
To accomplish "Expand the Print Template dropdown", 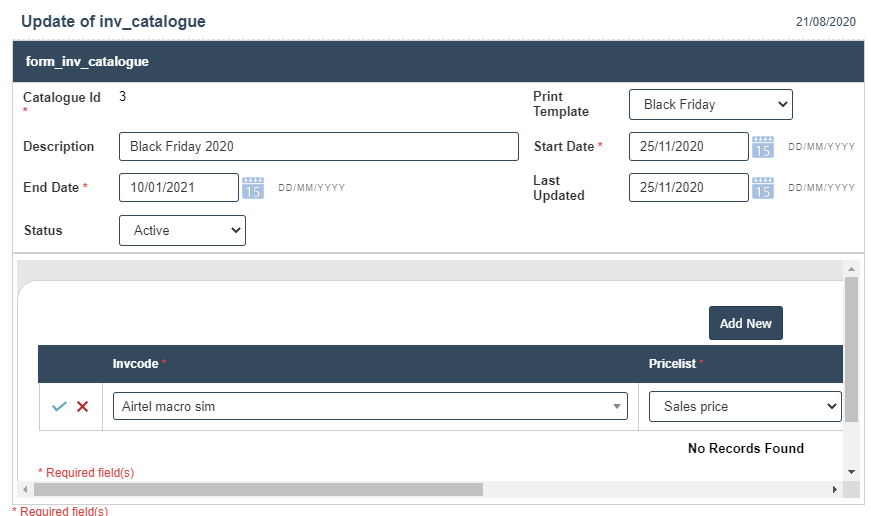I will click(x=710, y=104).
